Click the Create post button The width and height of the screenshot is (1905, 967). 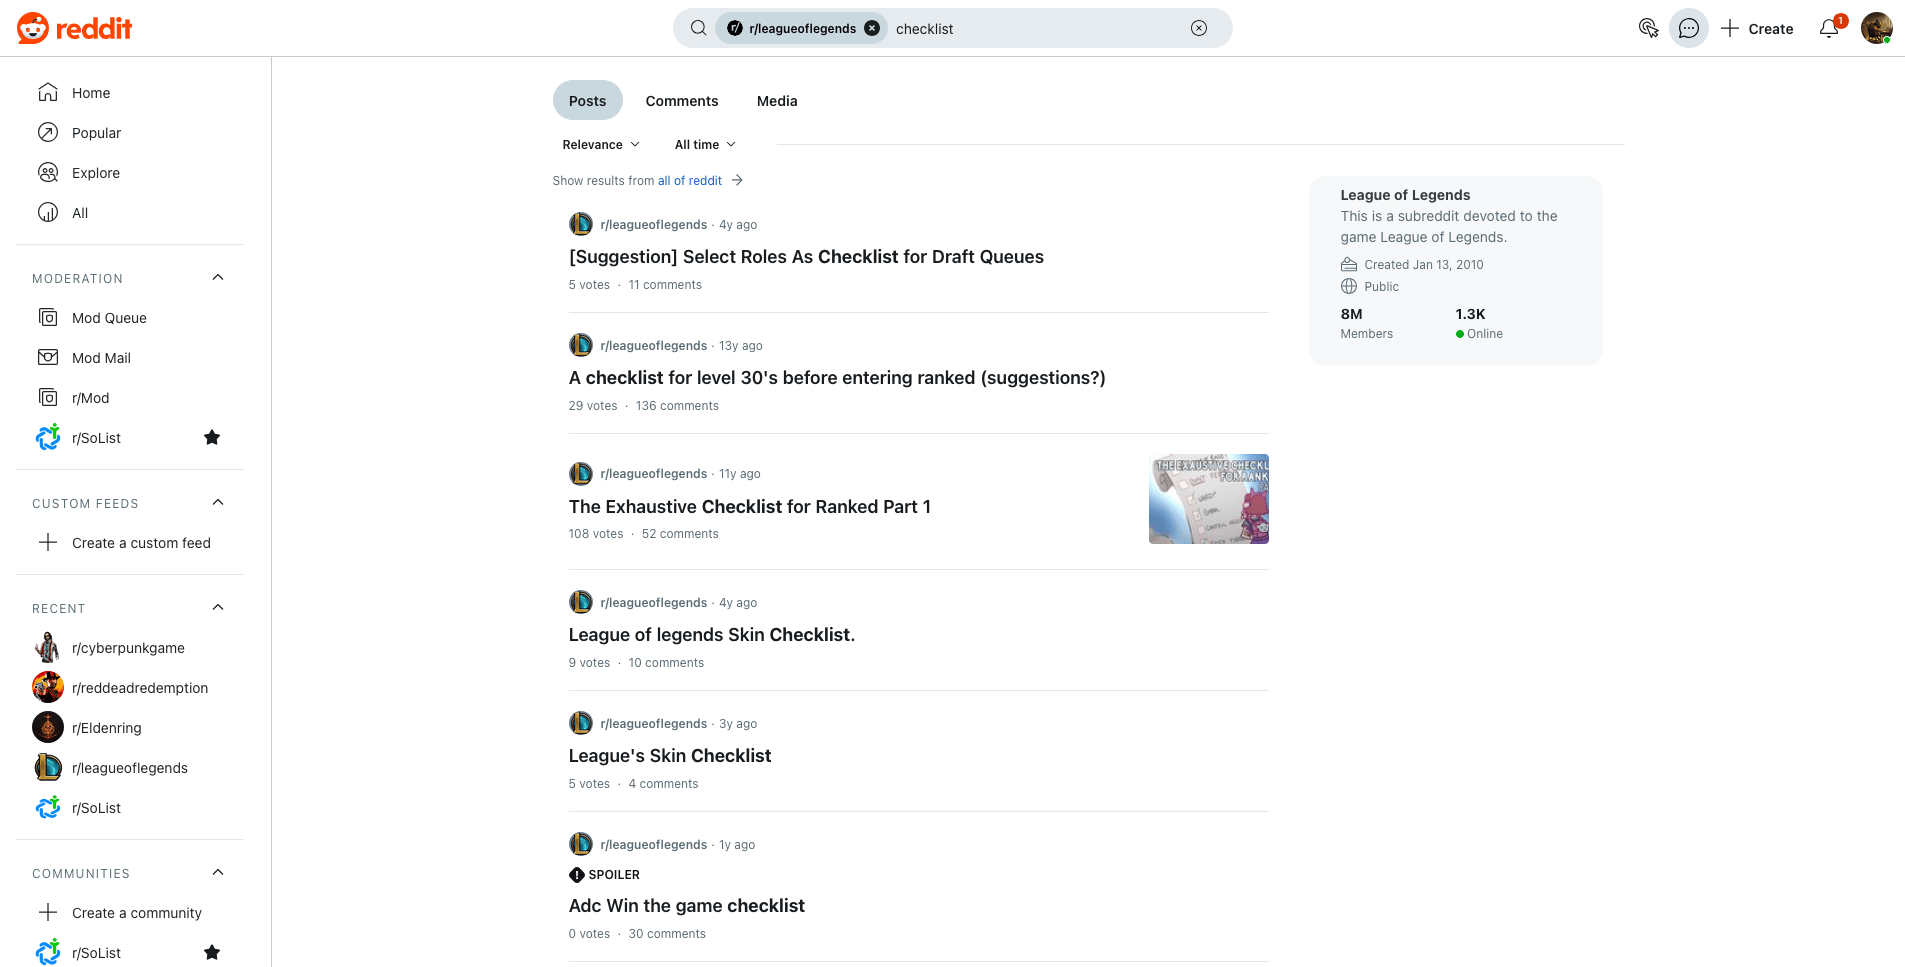coord(1757,28)
